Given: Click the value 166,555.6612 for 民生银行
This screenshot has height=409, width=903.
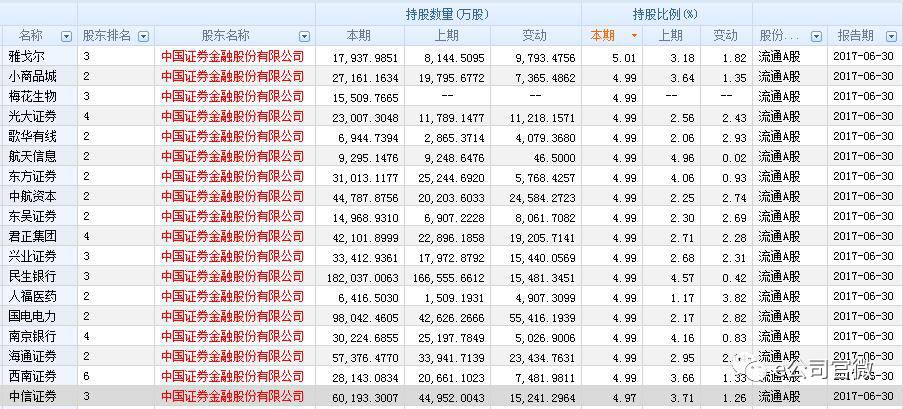Looking at the screenshot, I should point(449,278).
